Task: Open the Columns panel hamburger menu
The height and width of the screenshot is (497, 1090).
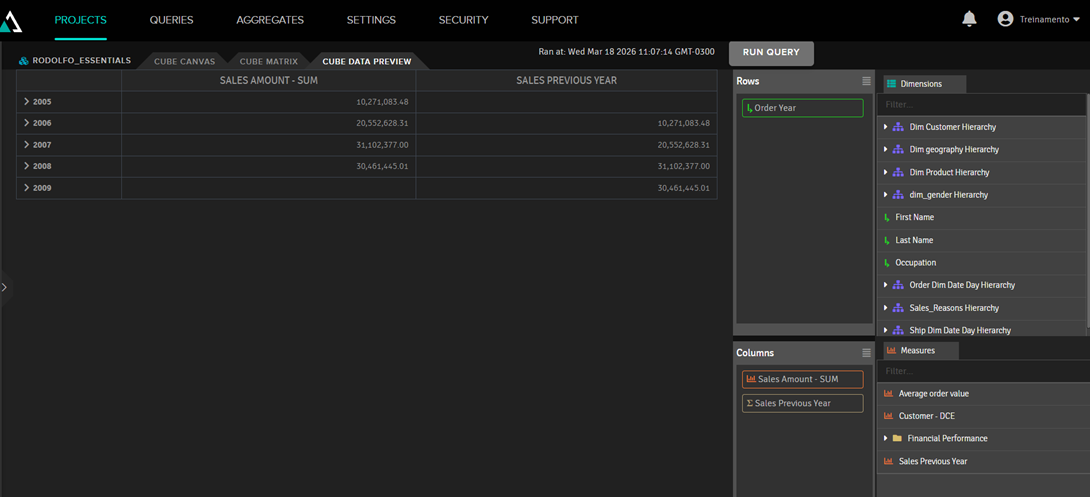Action: click(866, 353)
